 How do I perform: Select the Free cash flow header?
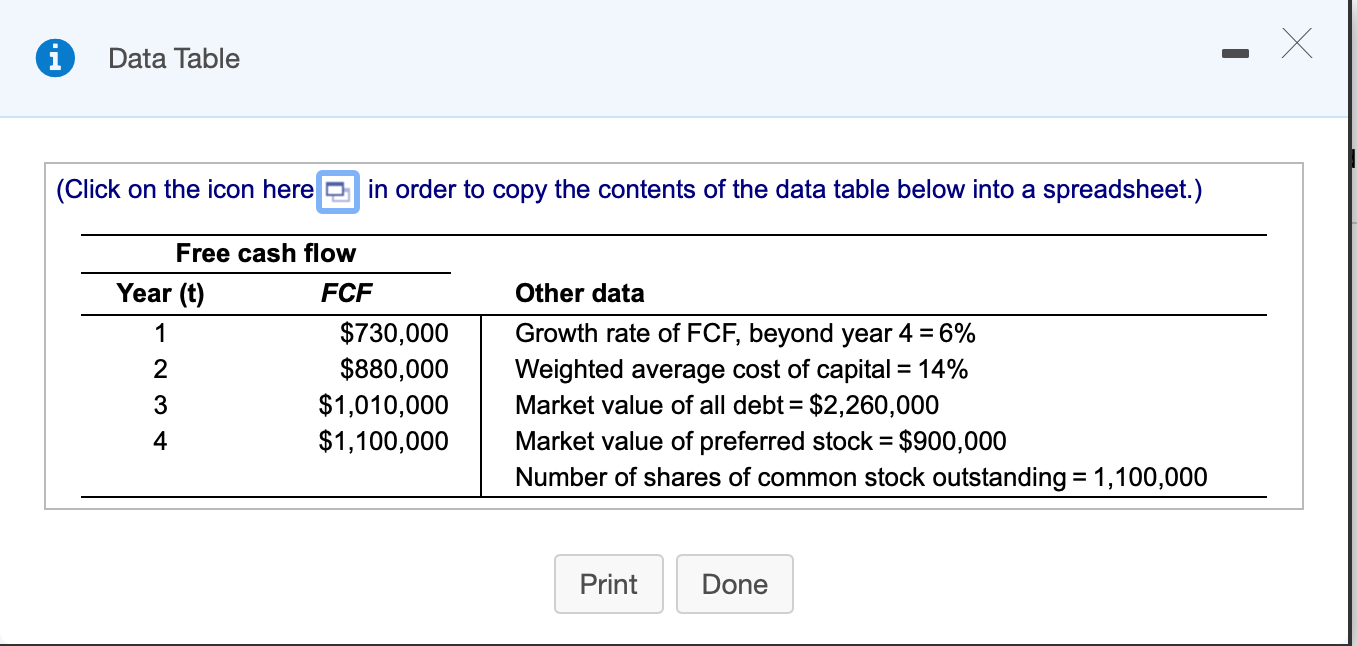[x=265, y=253]
